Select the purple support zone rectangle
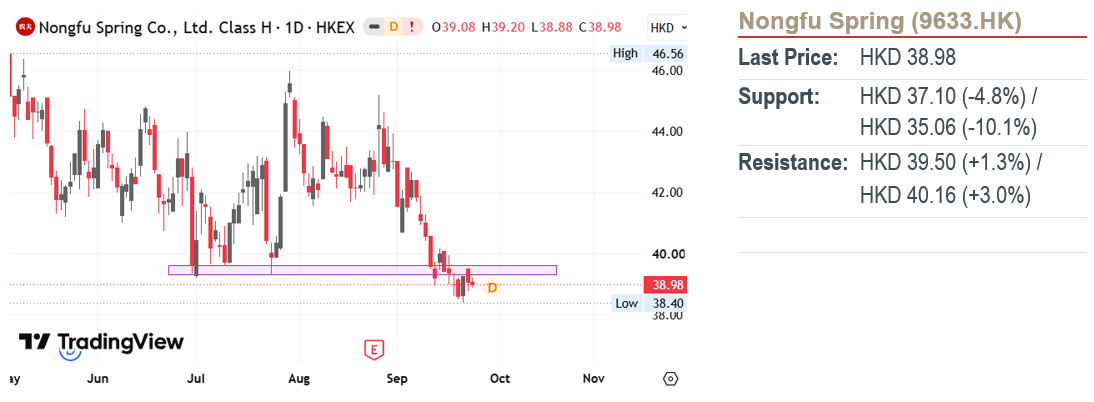Screen dimensions: 1094x402 (363, 269)
